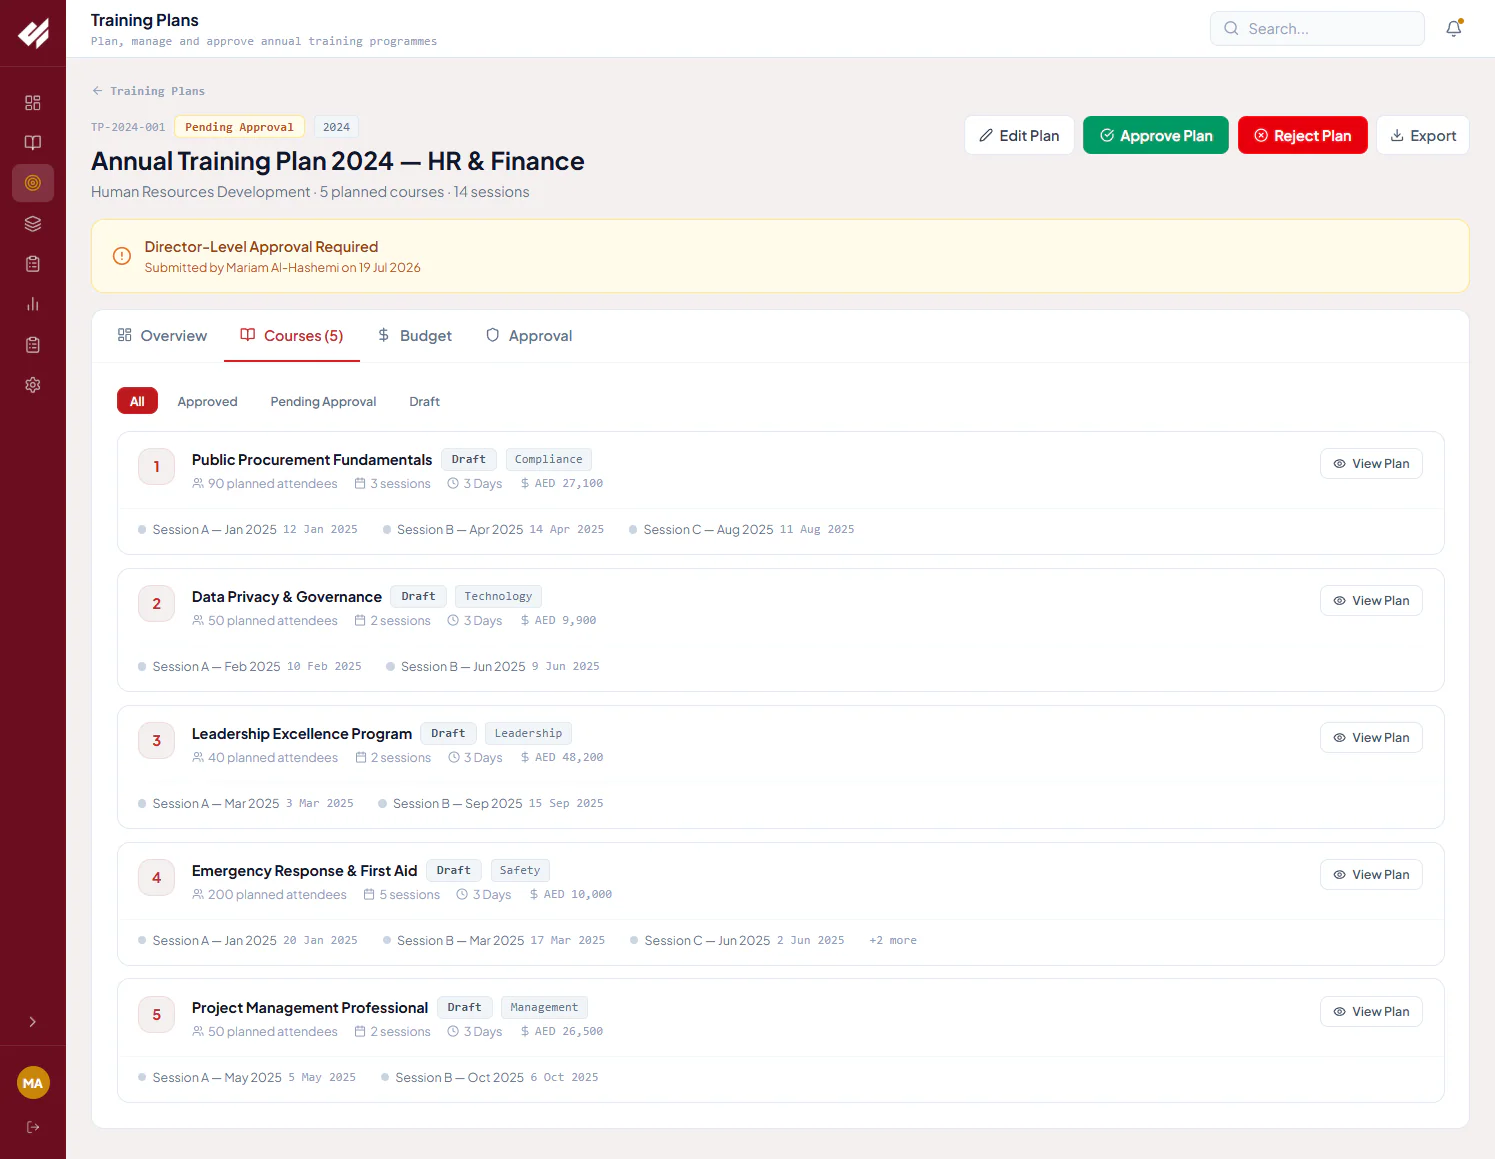Click the Technology category tag
1495x1159 pixels.
[498, 596]
